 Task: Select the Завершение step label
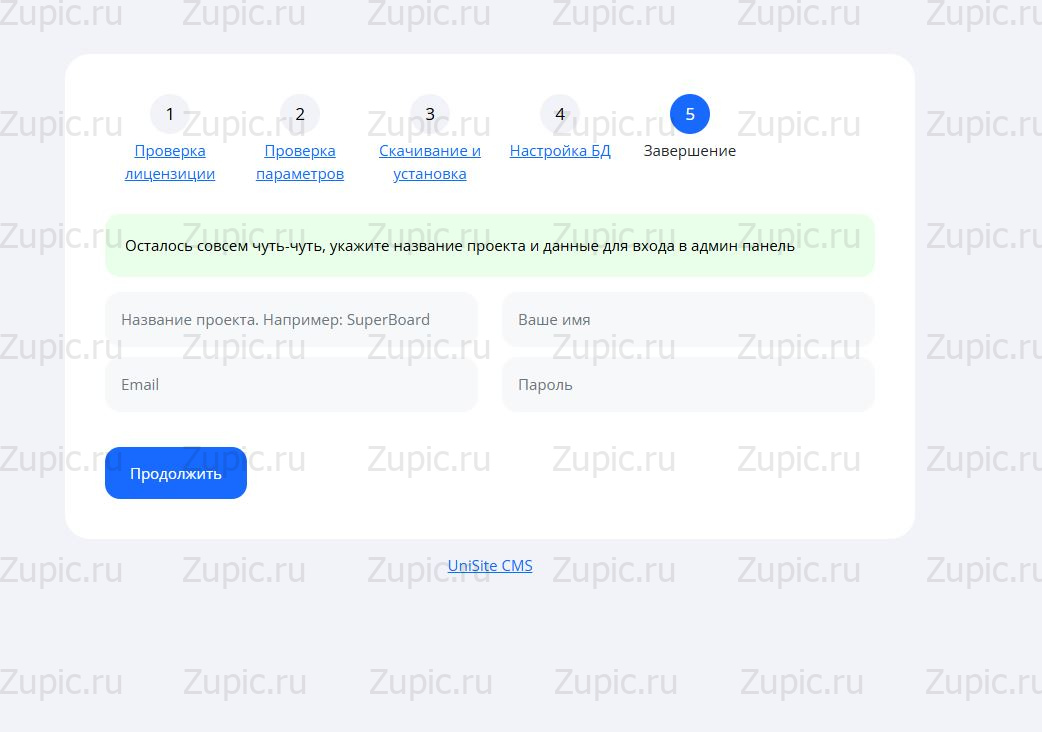(x=690, y=151)
